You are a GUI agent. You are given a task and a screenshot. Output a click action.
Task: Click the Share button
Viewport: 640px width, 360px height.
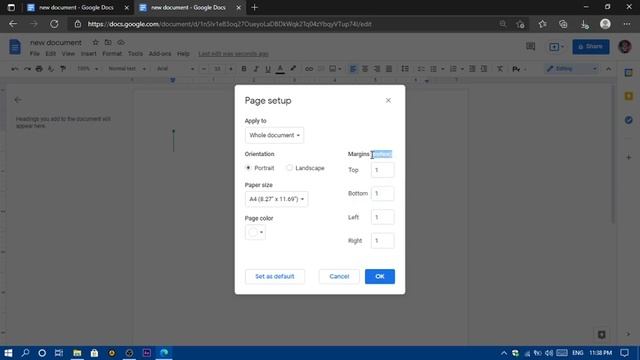click(x=591, y=47)
